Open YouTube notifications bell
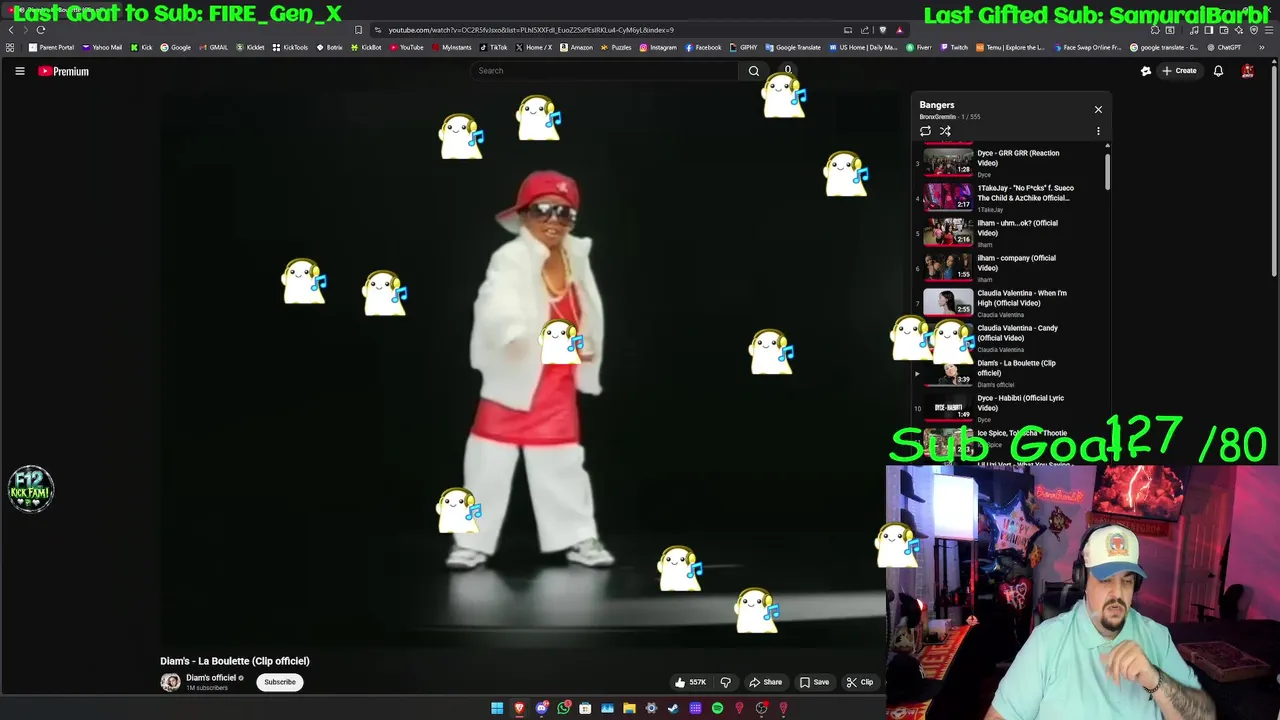Image resolution: width=1280 pixels, height=720 pixels. (x=1218, y=71)
